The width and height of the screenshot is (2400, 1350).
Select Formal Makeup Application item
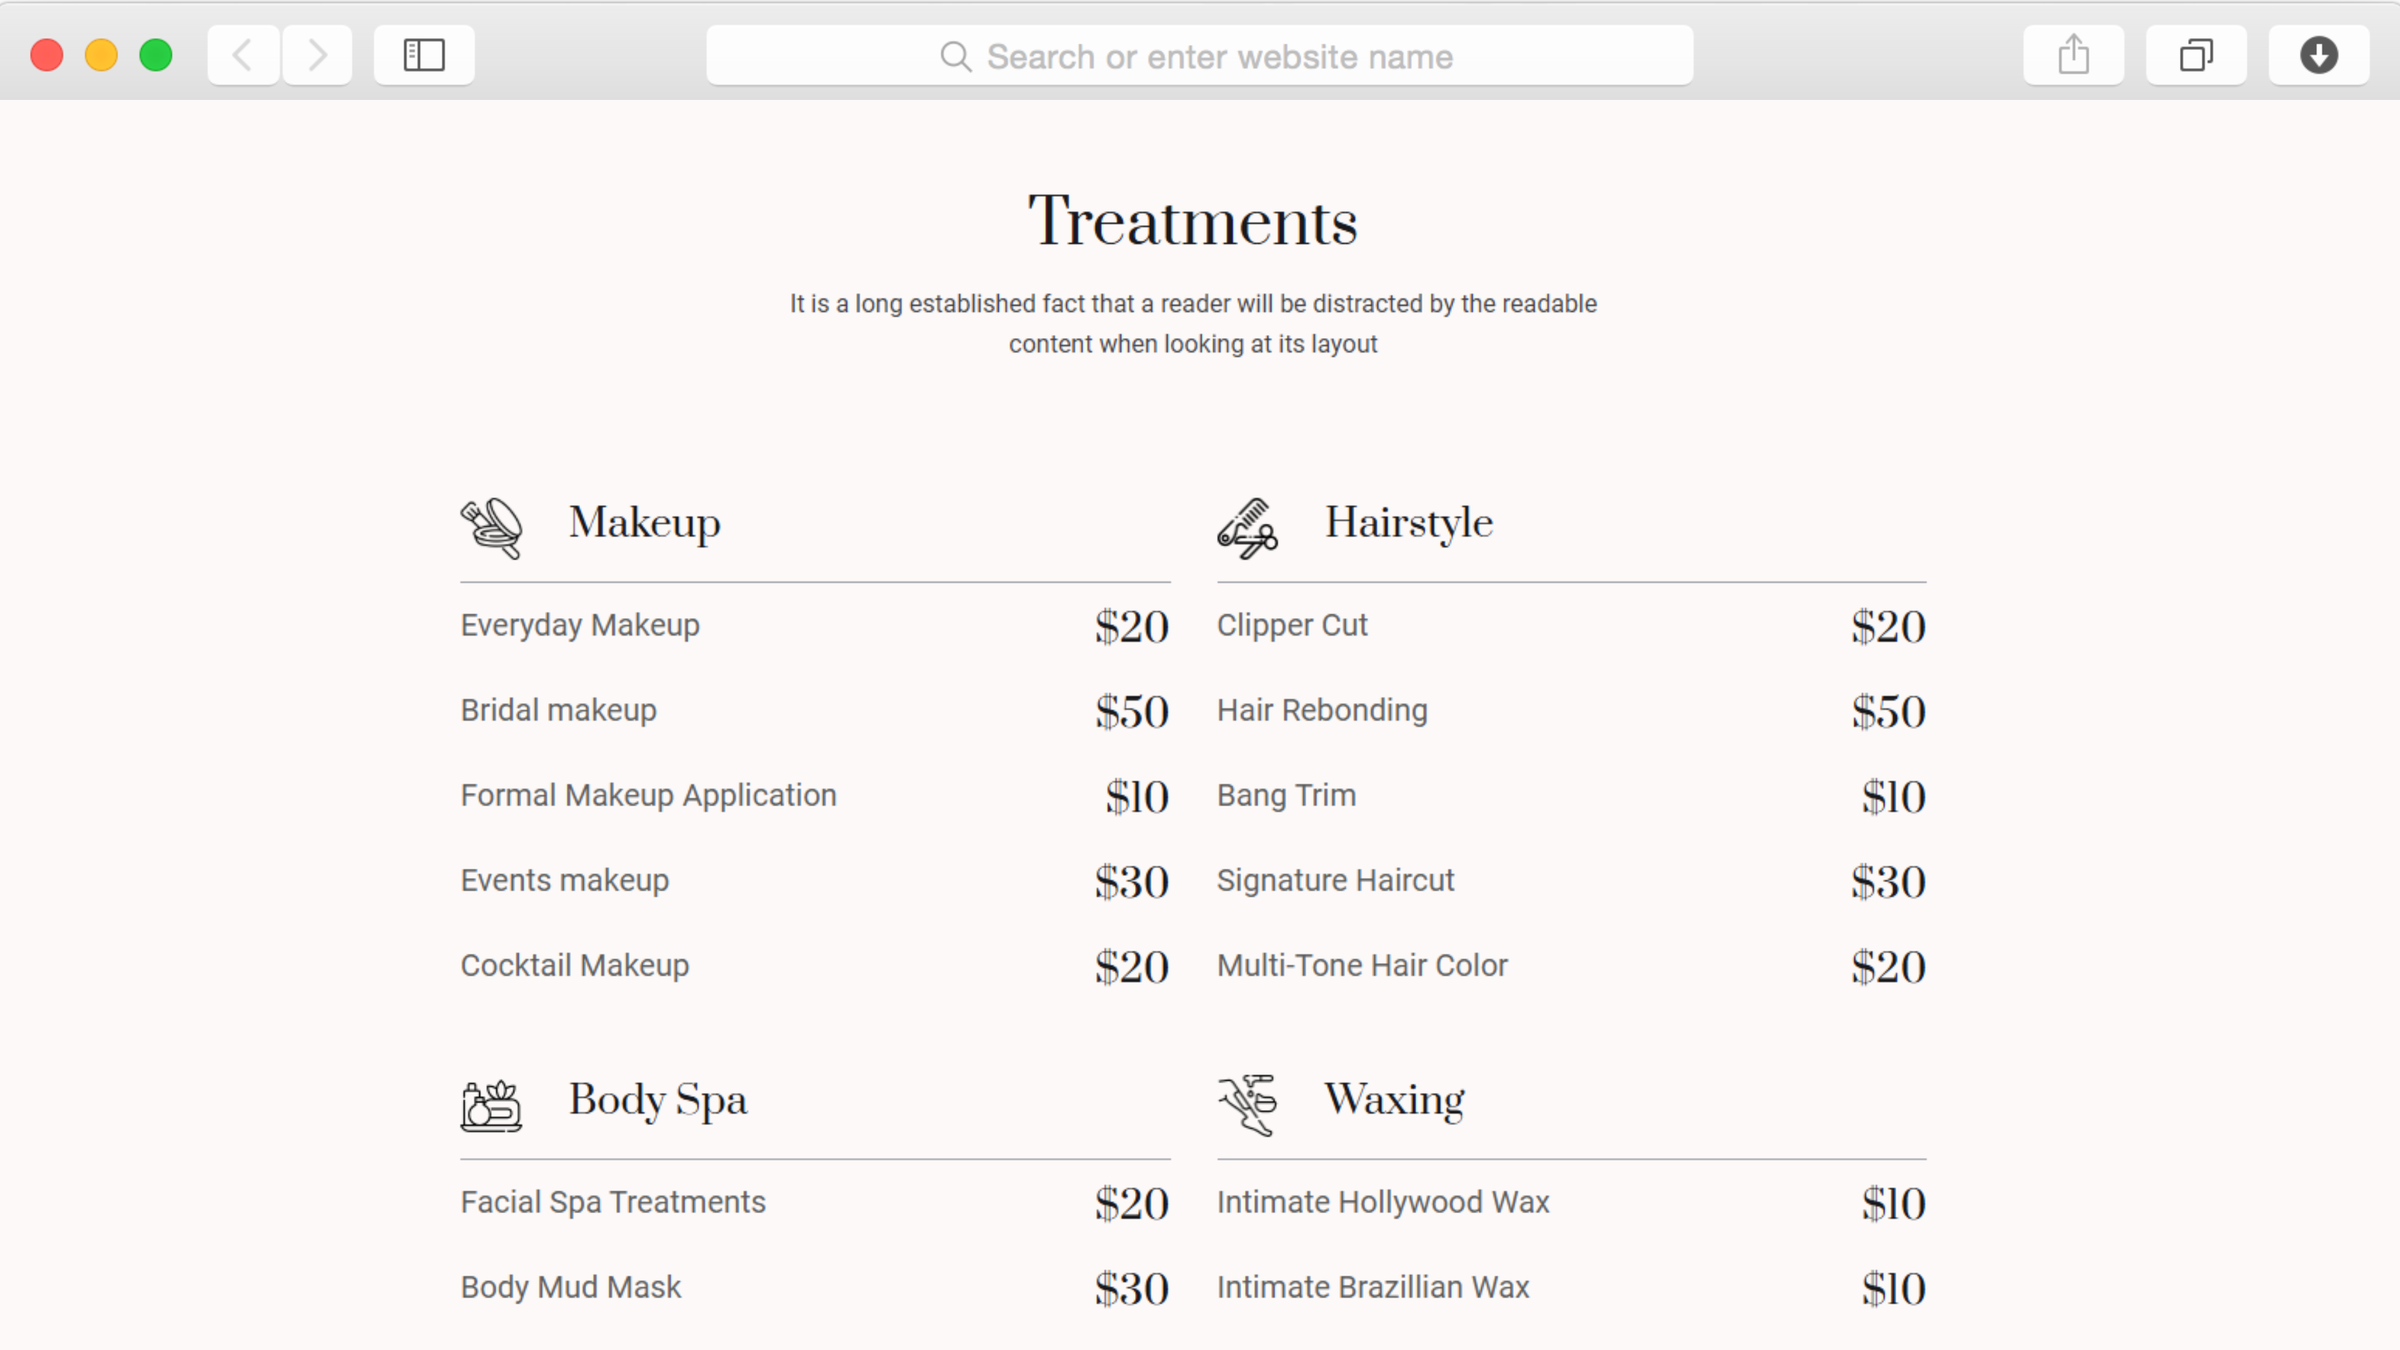tap(648, 795)
